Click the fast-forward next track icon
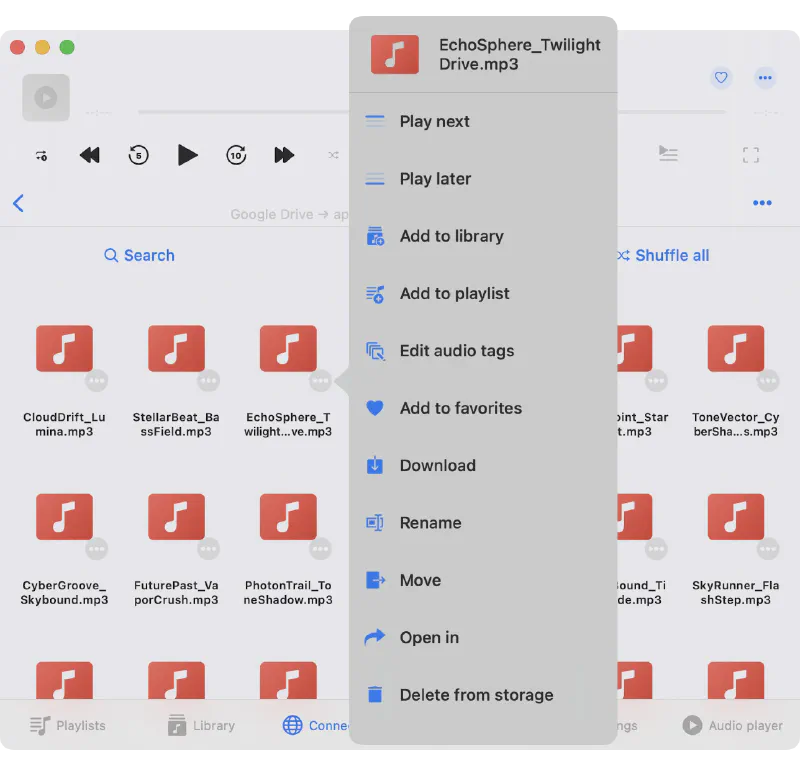Image resolution: width=800 pixels, height=761 pixels. (284, 155)
